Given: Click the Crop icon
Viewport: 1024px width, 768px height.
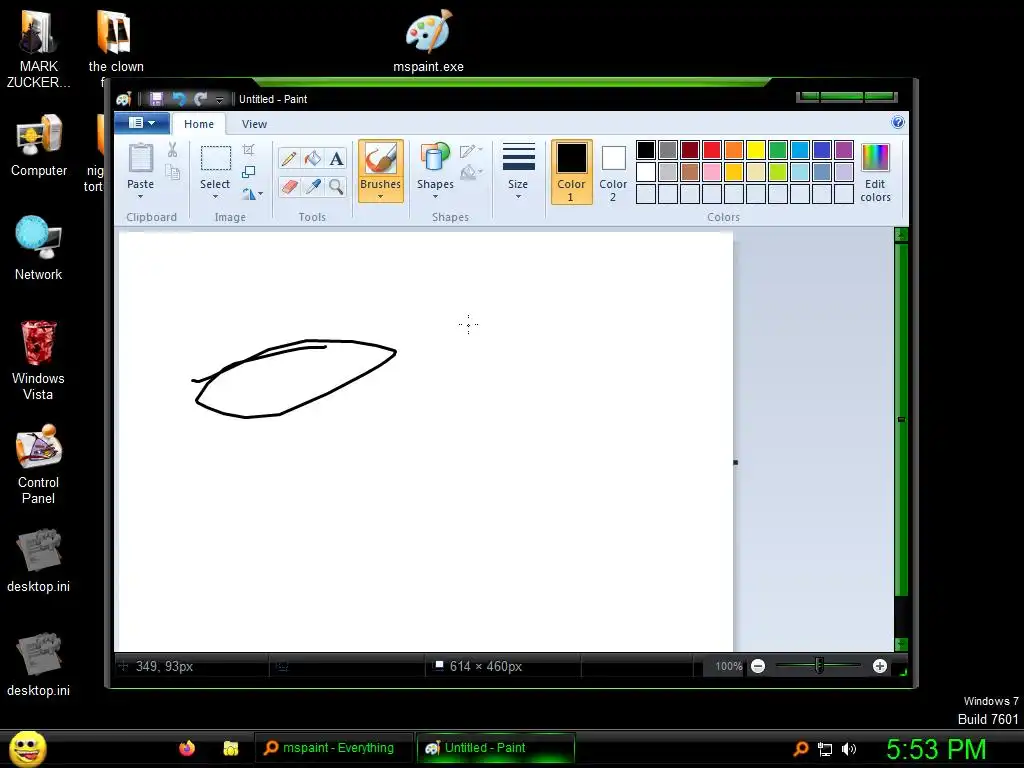Looking at the screenshot, I should 248,150.
